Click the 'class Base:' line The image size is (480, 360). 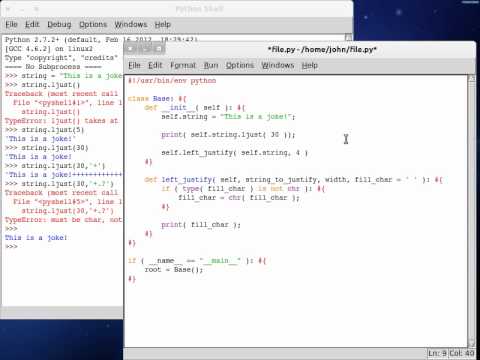pos(157,99)
